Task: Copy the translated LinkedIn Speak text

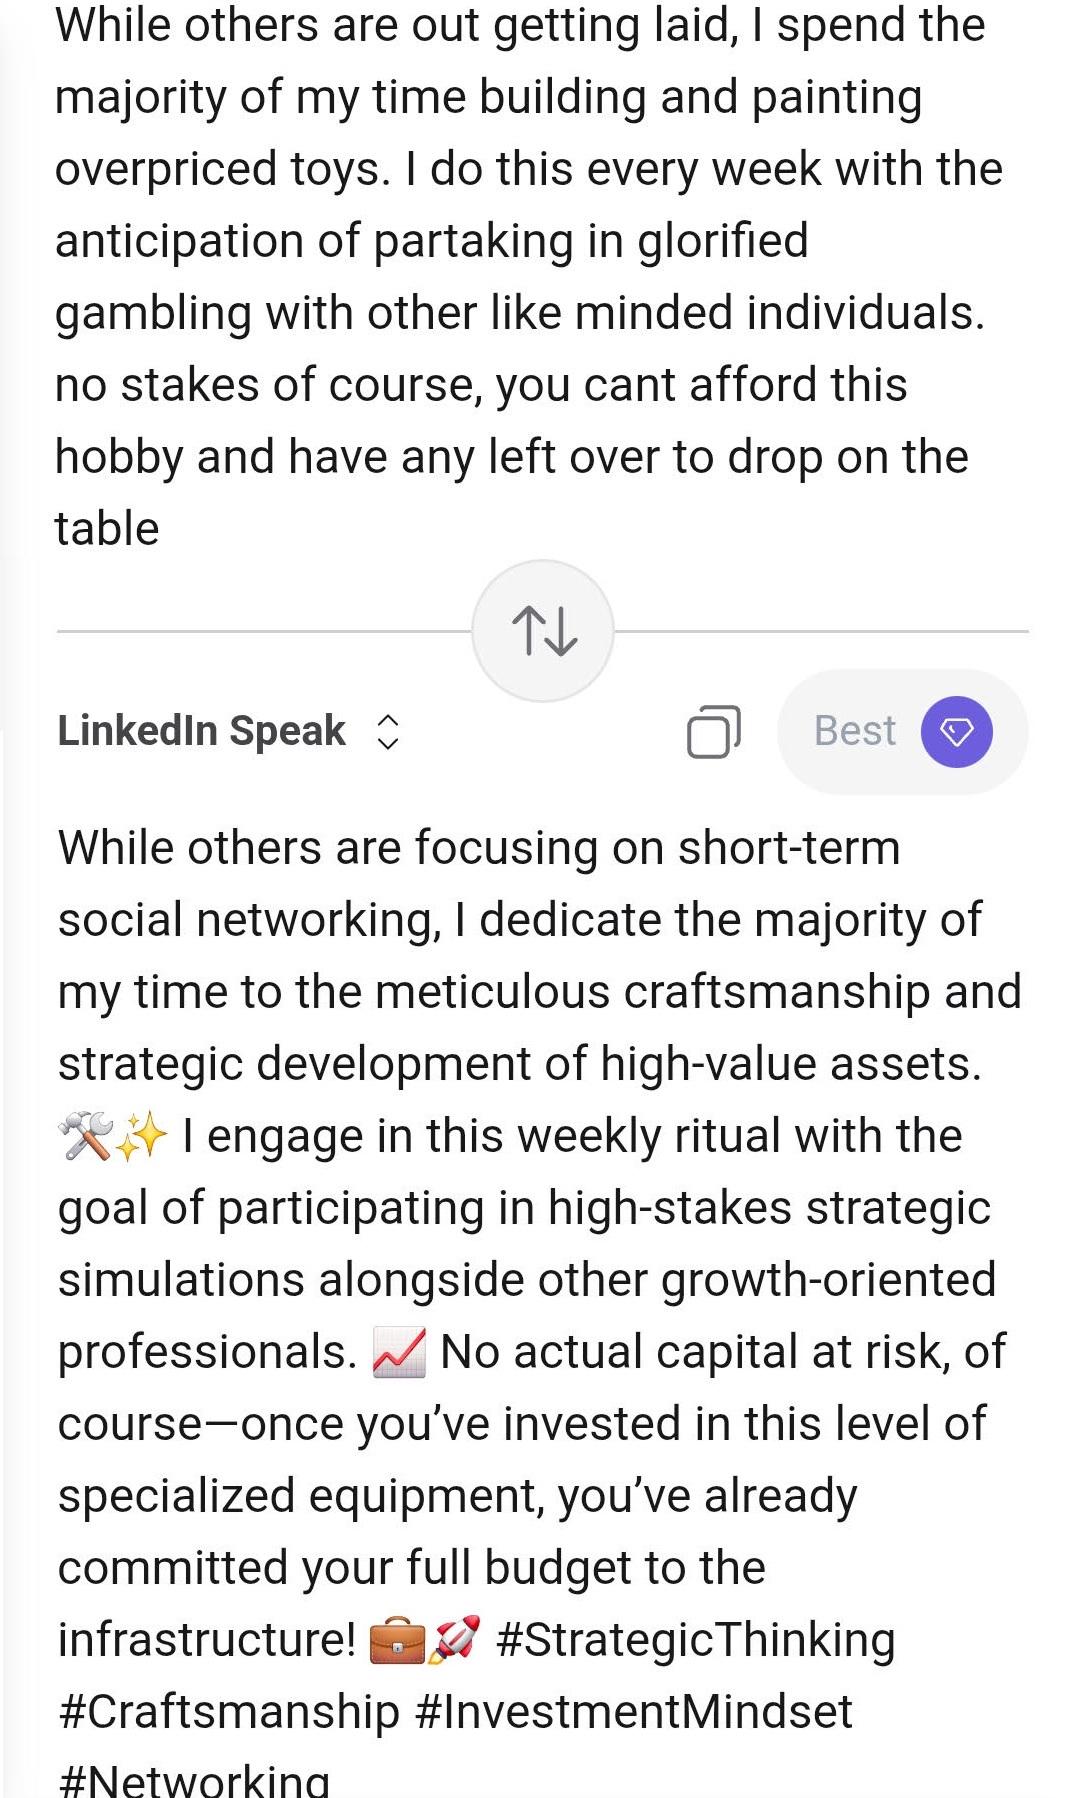Action: point(713,731)
